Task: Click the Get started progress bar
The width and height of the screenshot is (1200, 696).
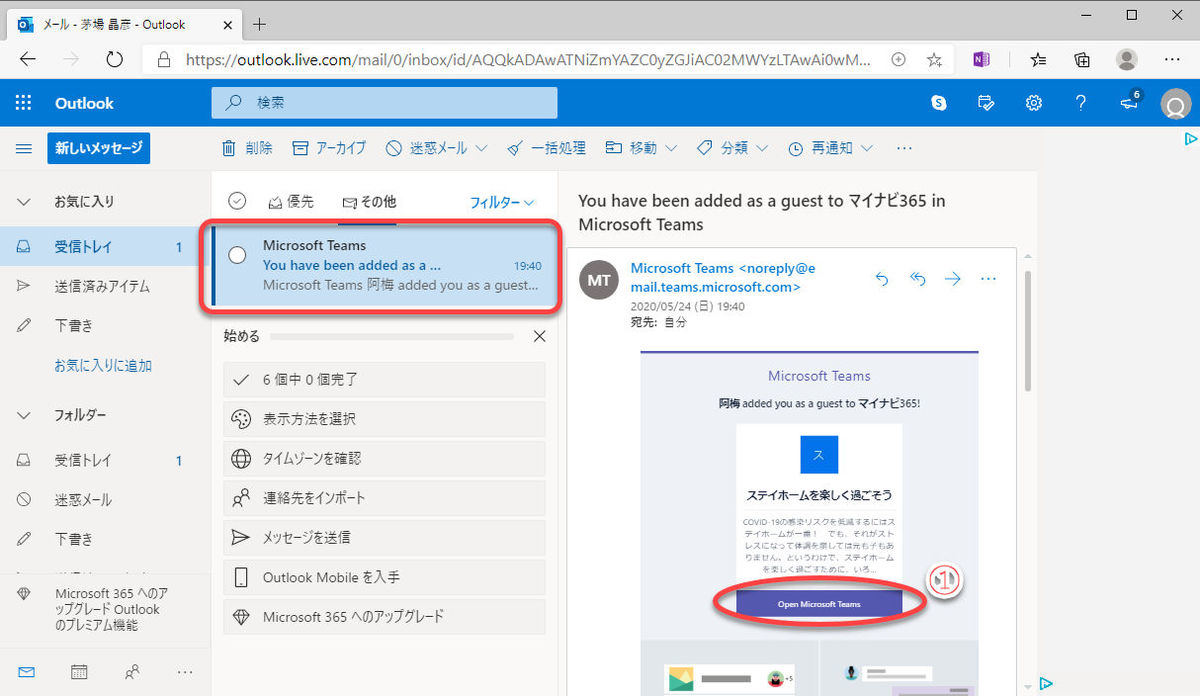Action: coord(394,337)
